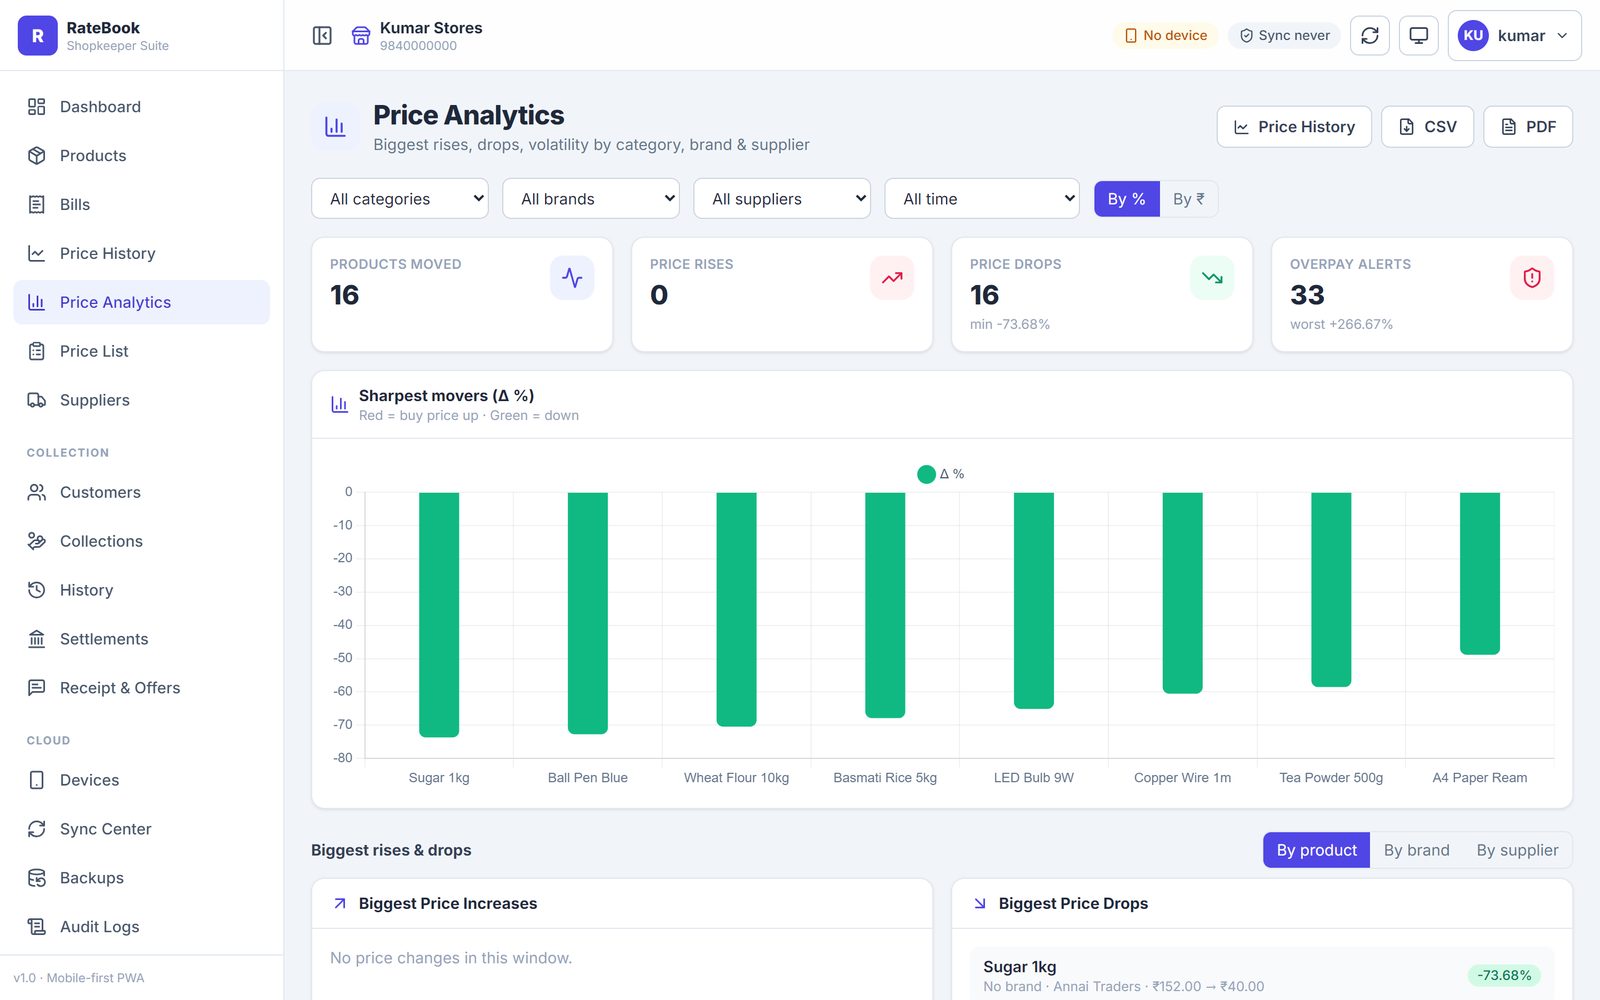Image resolution: width=1600 pixels, height=1000 pixels.
Task: Switch the analysis to By ₹ mode
Action: 1189,199
